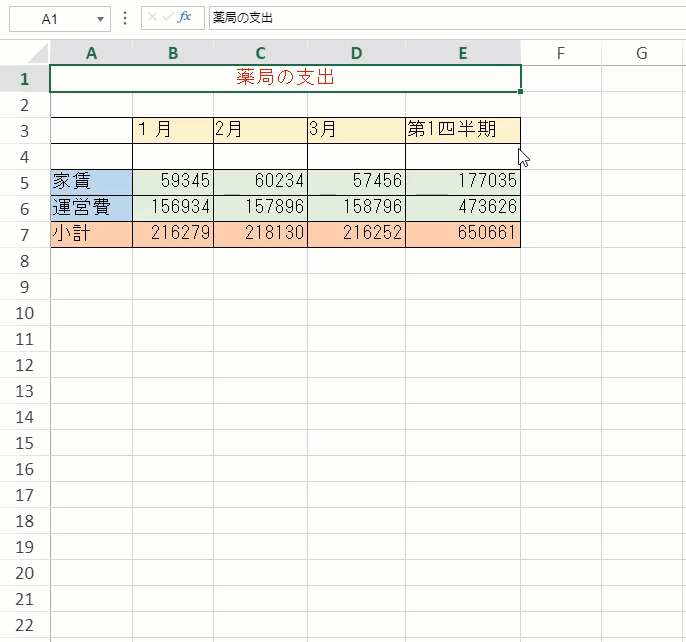Select column E header
The image size is (686, 642).
(x=462, y=54)
